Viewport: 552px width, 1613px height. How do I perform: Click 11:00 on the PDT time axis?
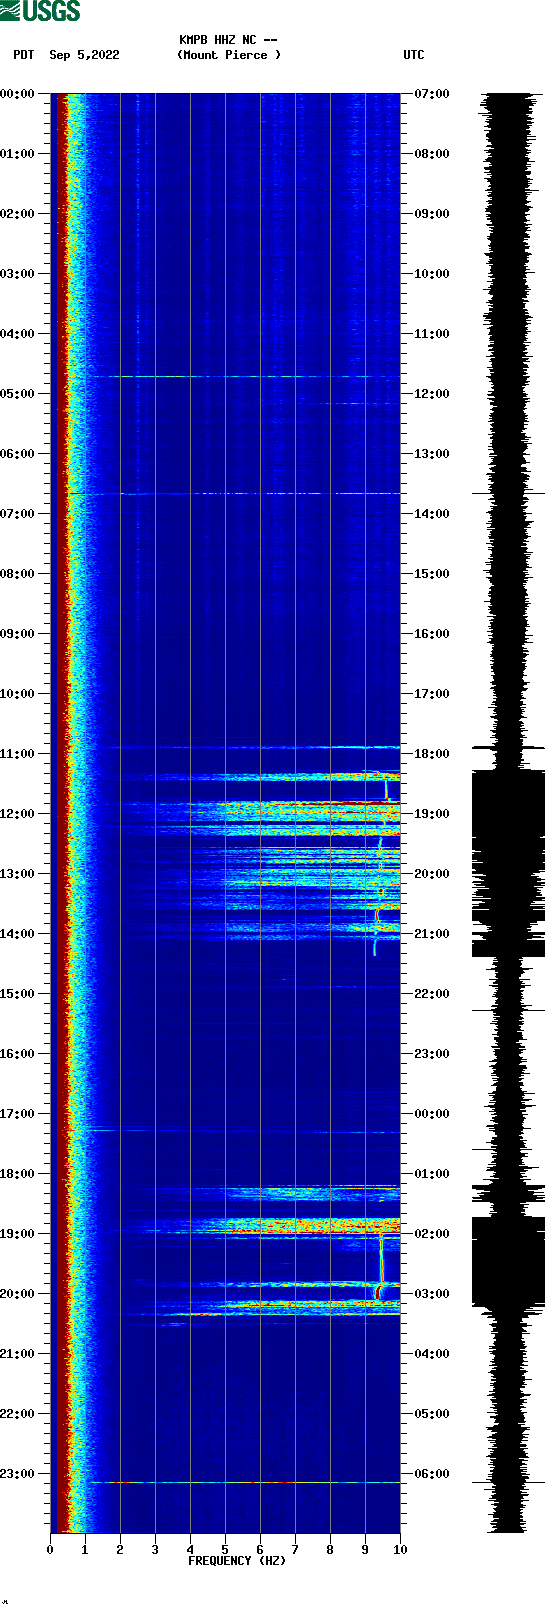[18, 754]
